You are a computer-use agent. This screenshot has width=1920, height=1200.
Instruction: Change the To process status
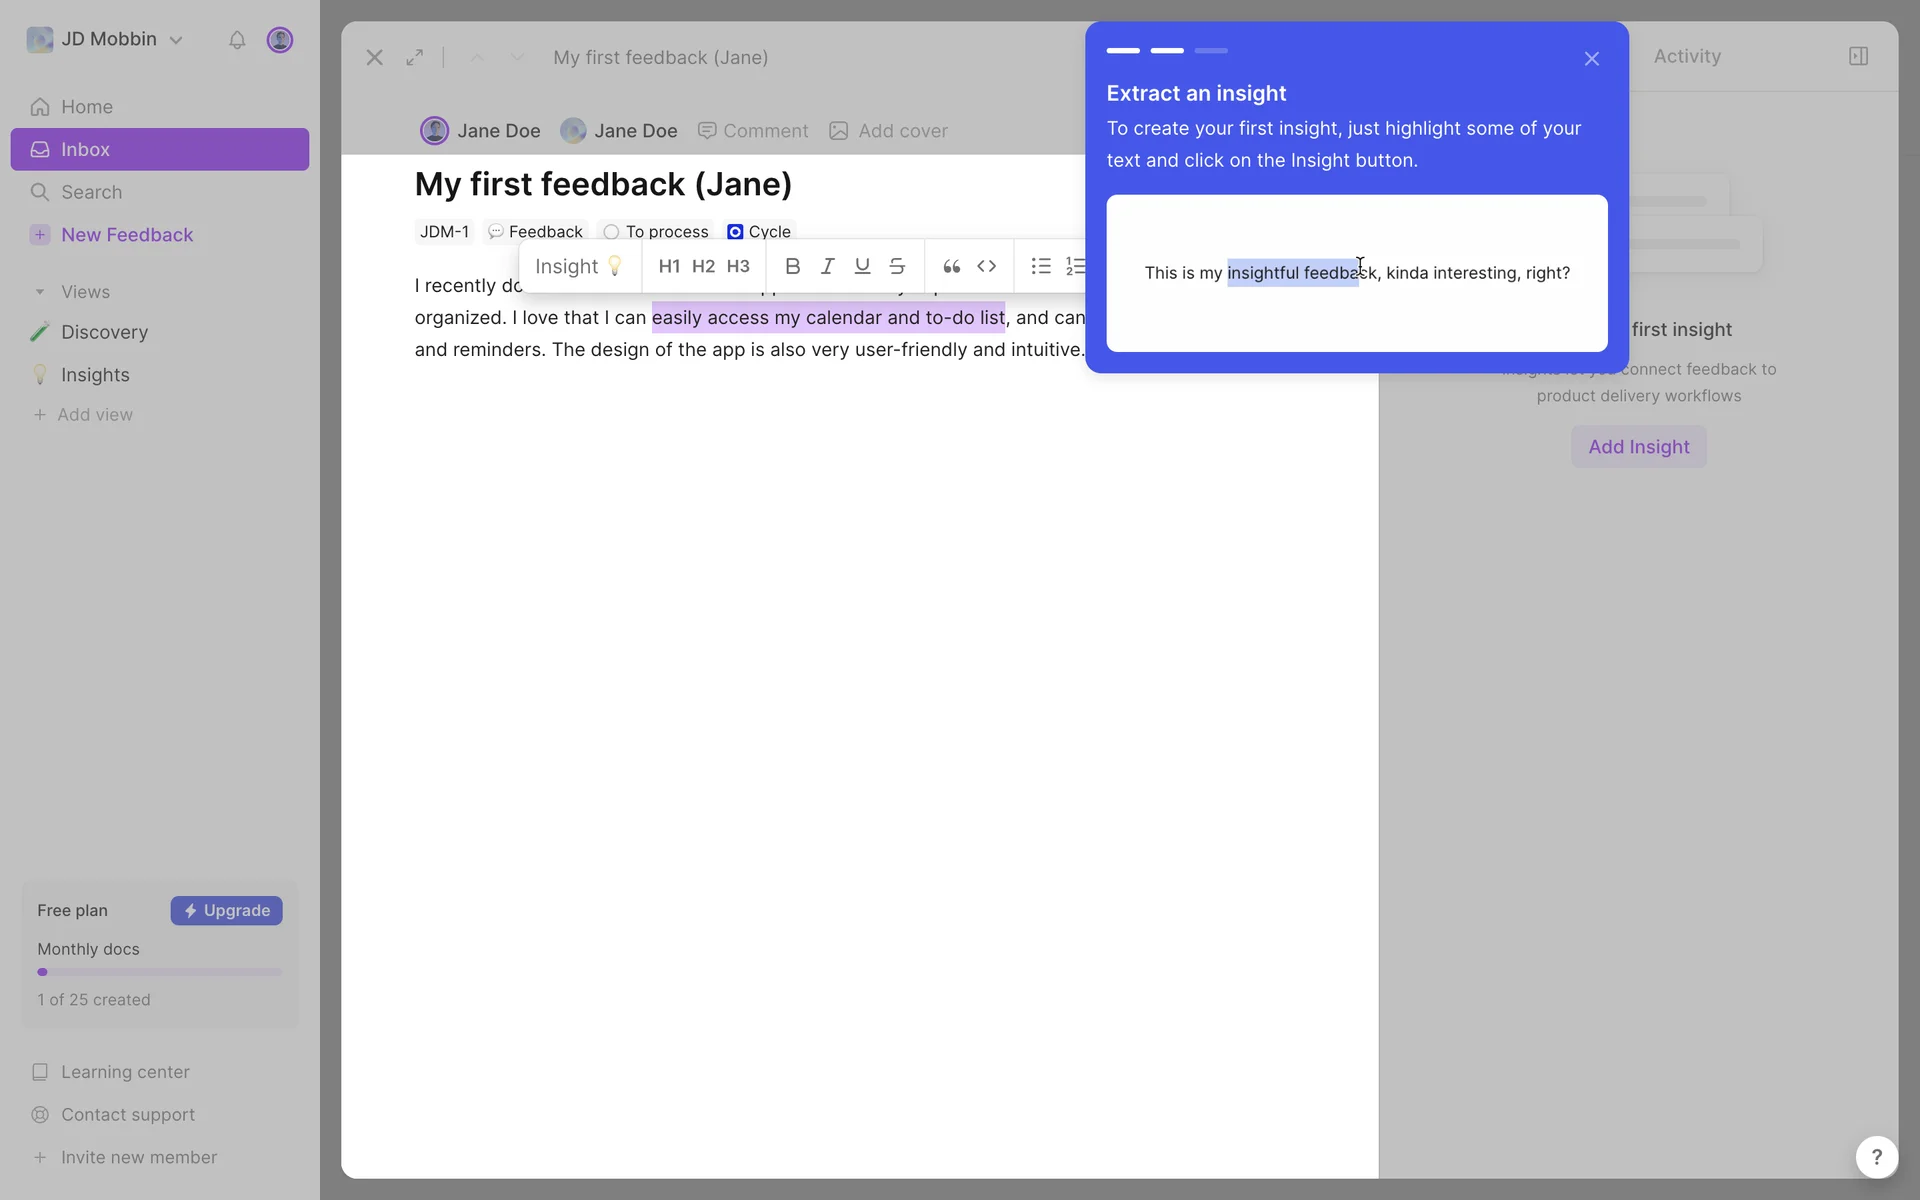(656, 232)
